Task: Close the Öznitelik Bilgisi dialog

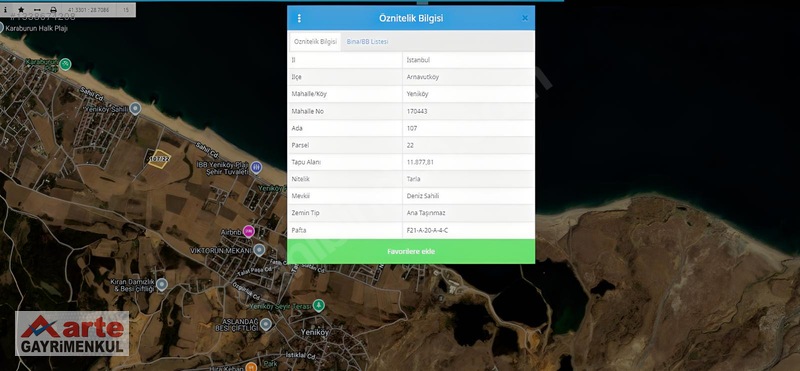Action: click(525, 18)
